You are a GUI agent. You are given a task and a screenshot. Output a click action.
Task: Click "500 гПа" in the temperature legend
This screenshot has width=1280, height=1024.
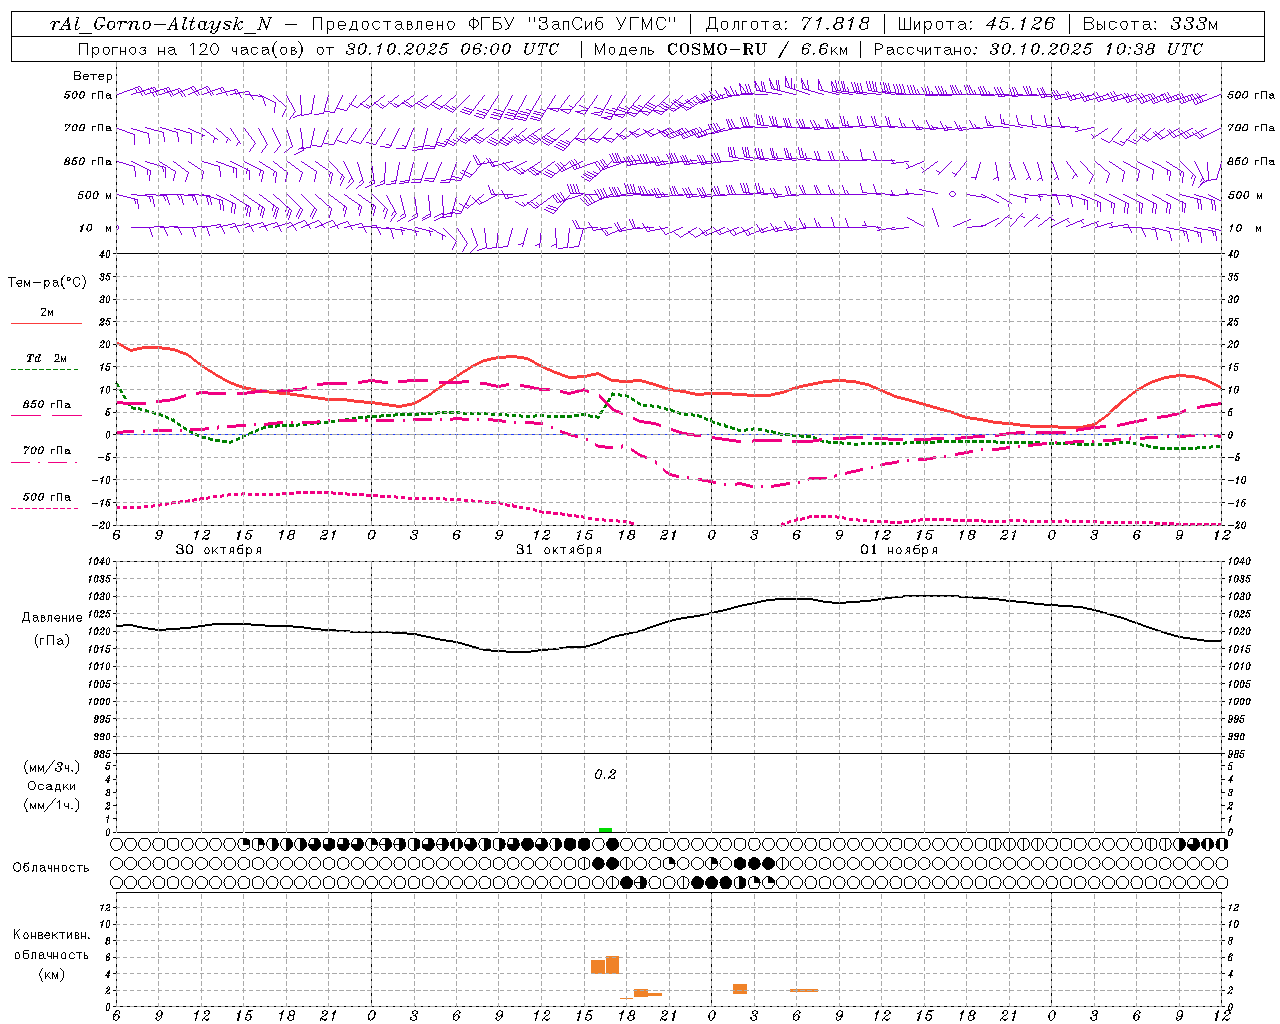point(47,497)
